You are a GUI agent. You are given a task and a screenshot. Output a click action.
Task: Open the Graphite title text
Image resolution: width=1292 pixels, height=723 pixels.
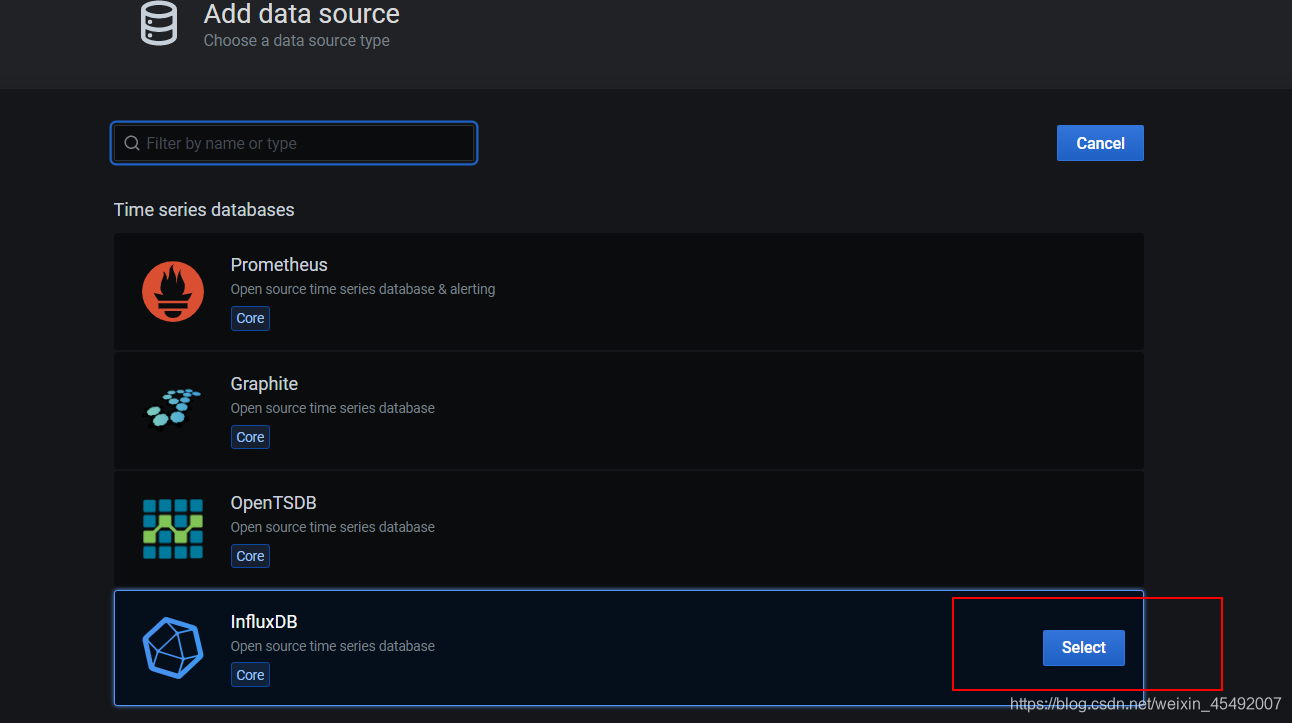[264, 384]
